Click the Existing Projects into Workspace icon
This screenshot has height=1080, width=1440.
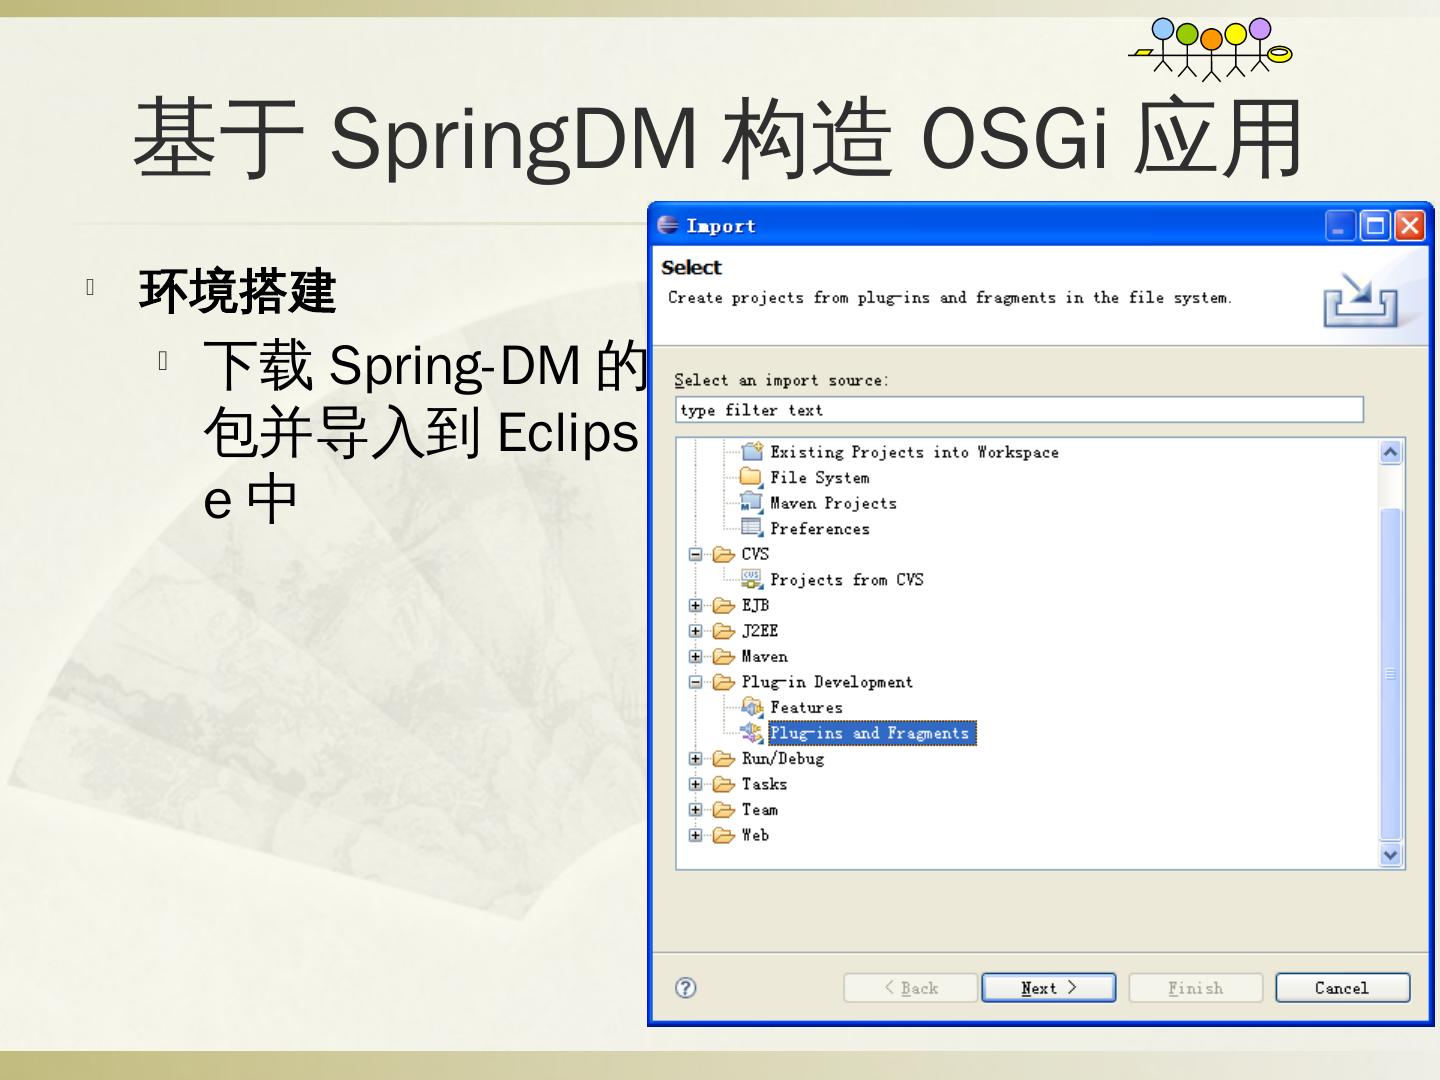tap(752, 452)
